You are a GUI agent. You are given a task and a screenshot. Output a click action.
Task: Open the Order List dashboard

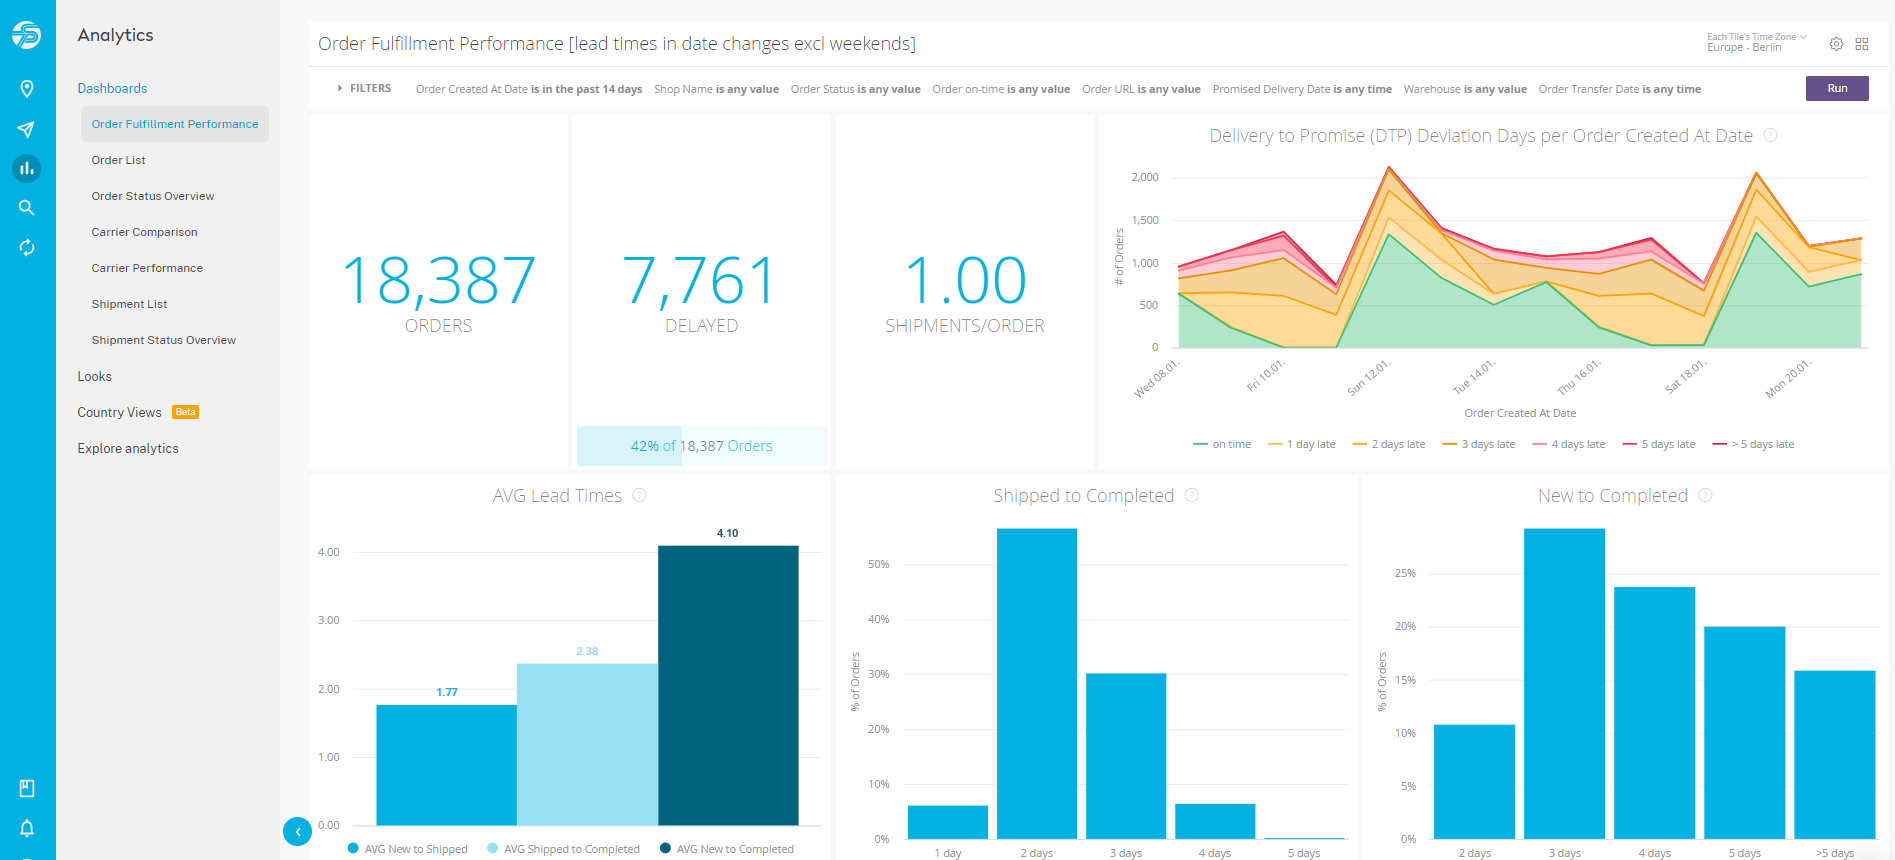(x=118, y=160)
